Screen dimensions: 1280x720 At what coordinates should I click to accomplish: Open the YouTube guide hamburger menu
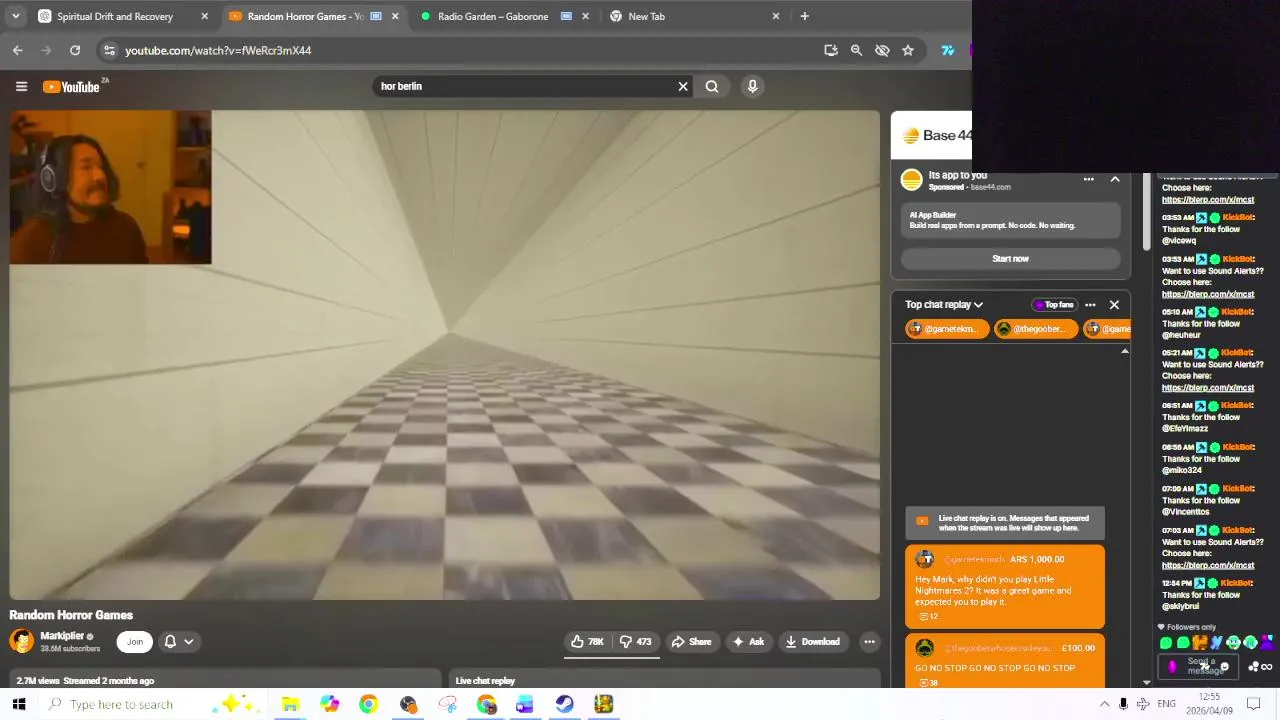pyautogui.click(x=21, y=86)
